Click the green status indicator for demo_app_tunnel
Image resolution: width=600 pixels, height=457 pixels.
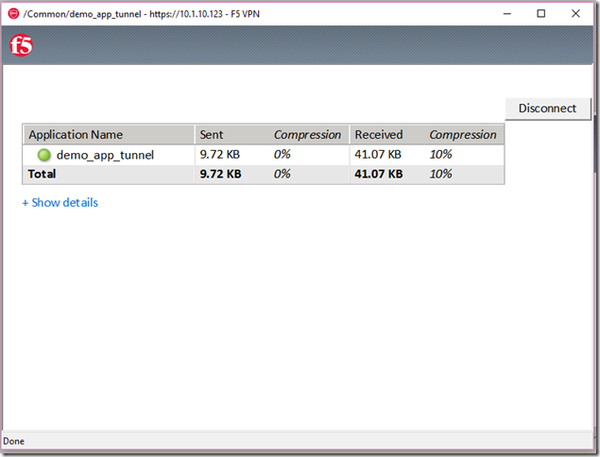[44, 155]
